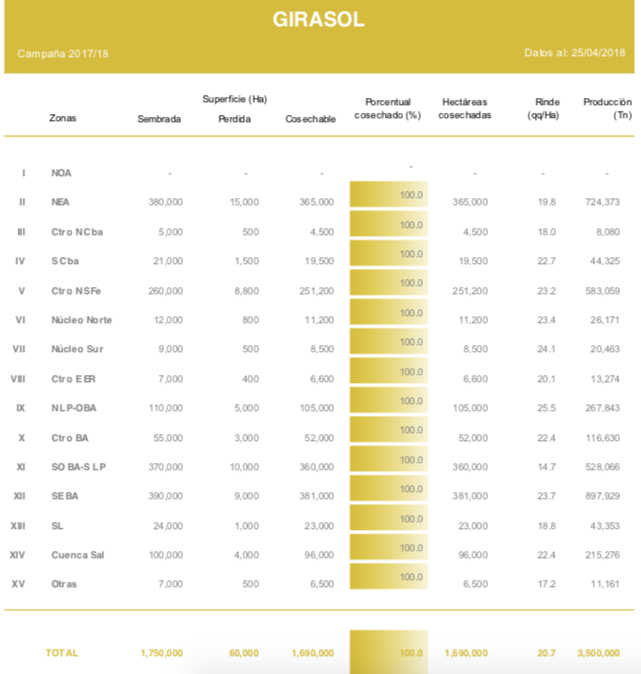Select the Zonas column header

tap(63, 118)
